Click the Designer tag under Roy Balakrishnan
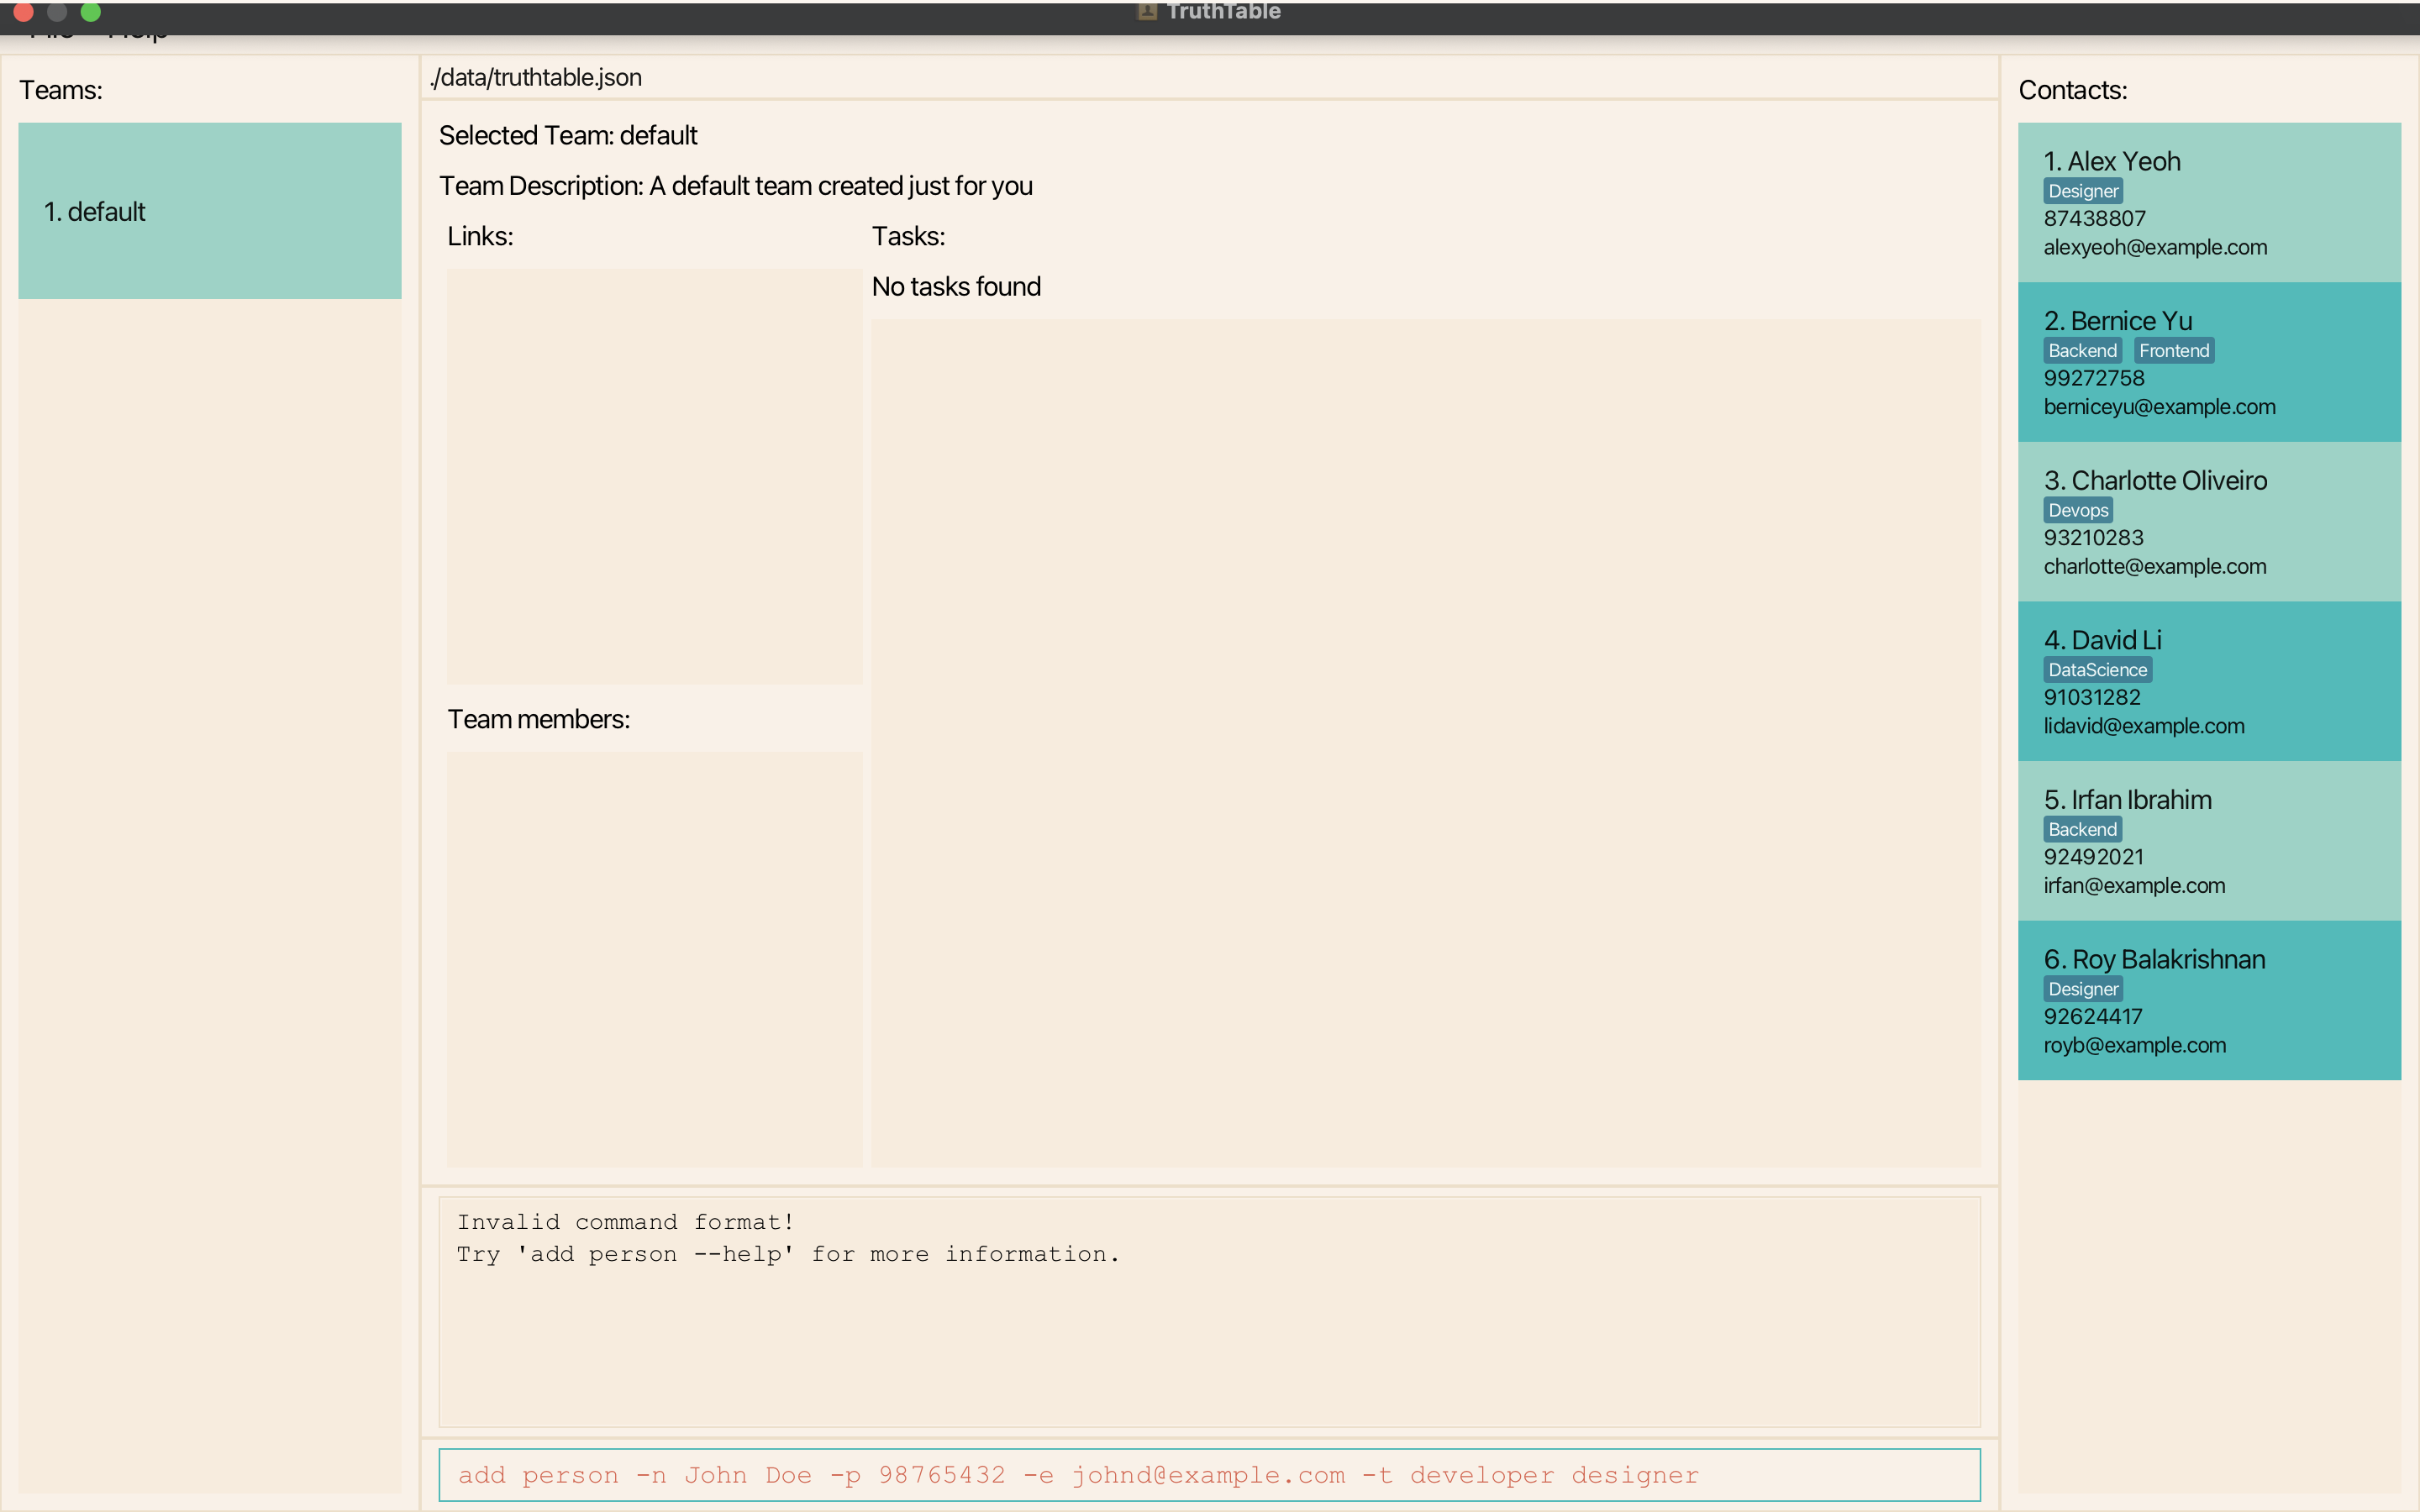The width and height of the screenshot is (2420, 1512). pyautogui.click(x=2082, y=989)
